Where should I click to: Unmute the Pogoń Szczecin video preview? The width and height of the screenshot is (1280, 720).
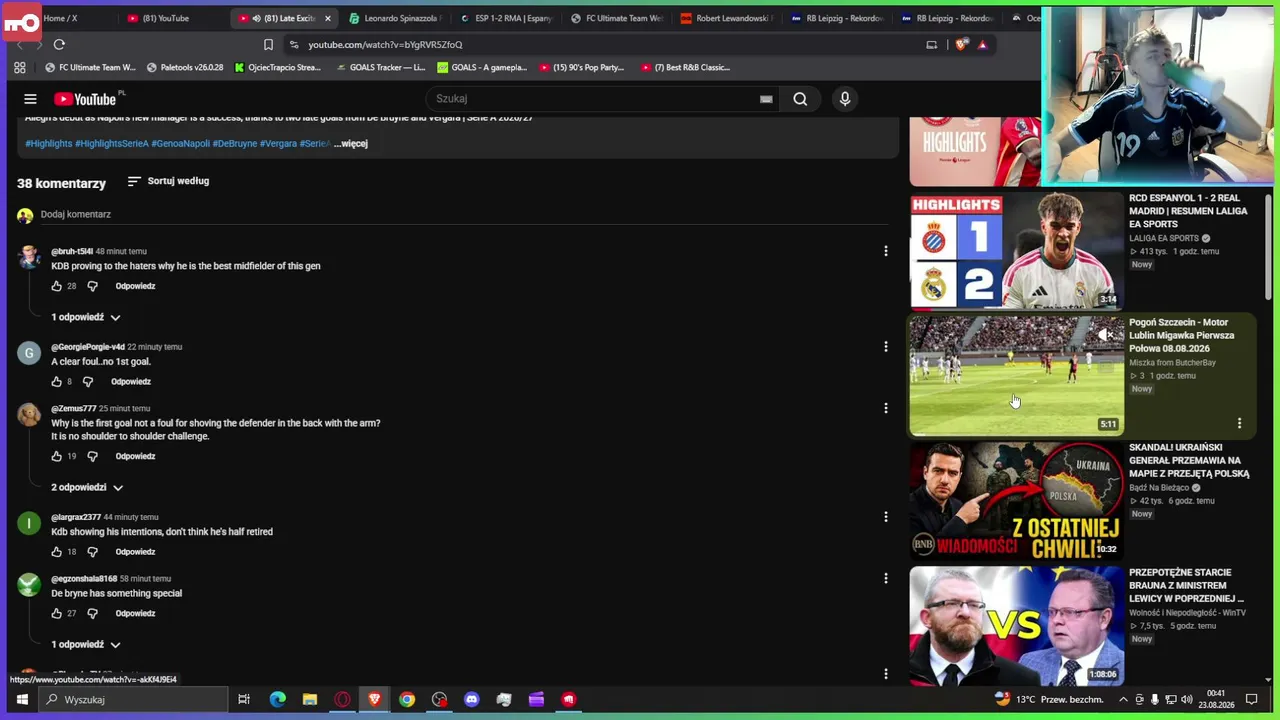[1105, 335]
